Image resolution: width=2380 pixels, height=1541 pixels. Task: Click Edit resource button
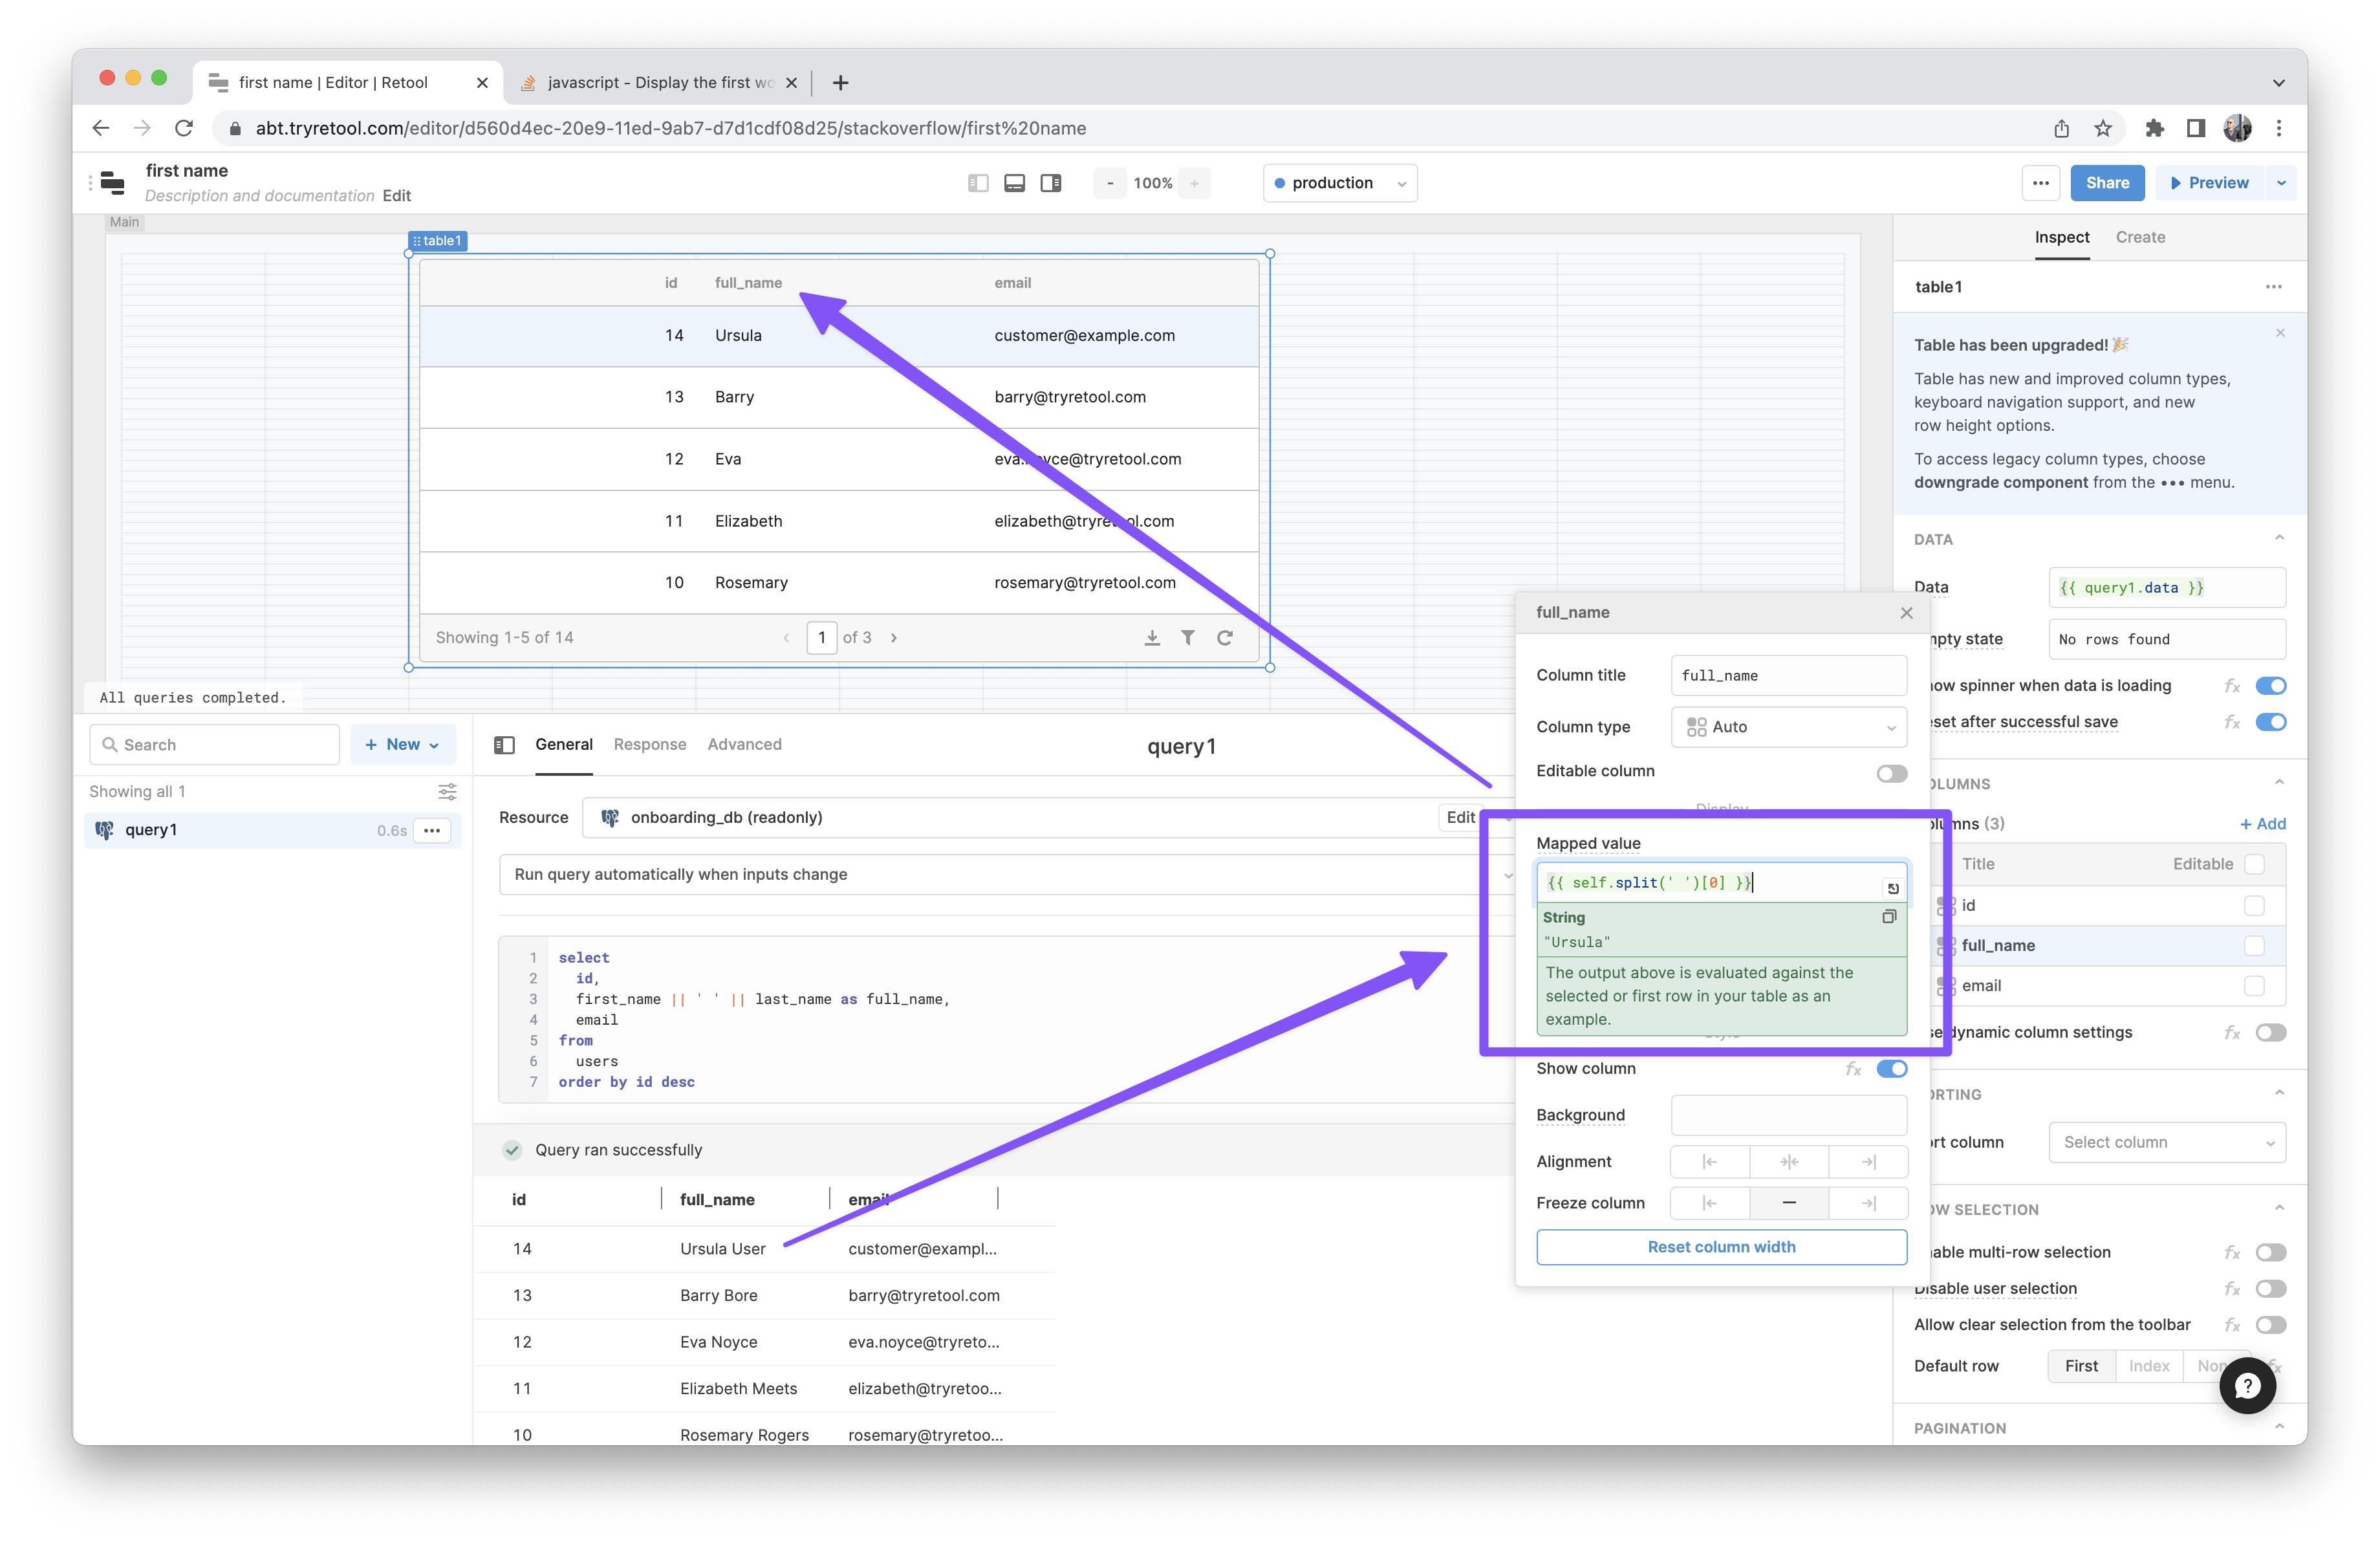tap(1460, 818)
